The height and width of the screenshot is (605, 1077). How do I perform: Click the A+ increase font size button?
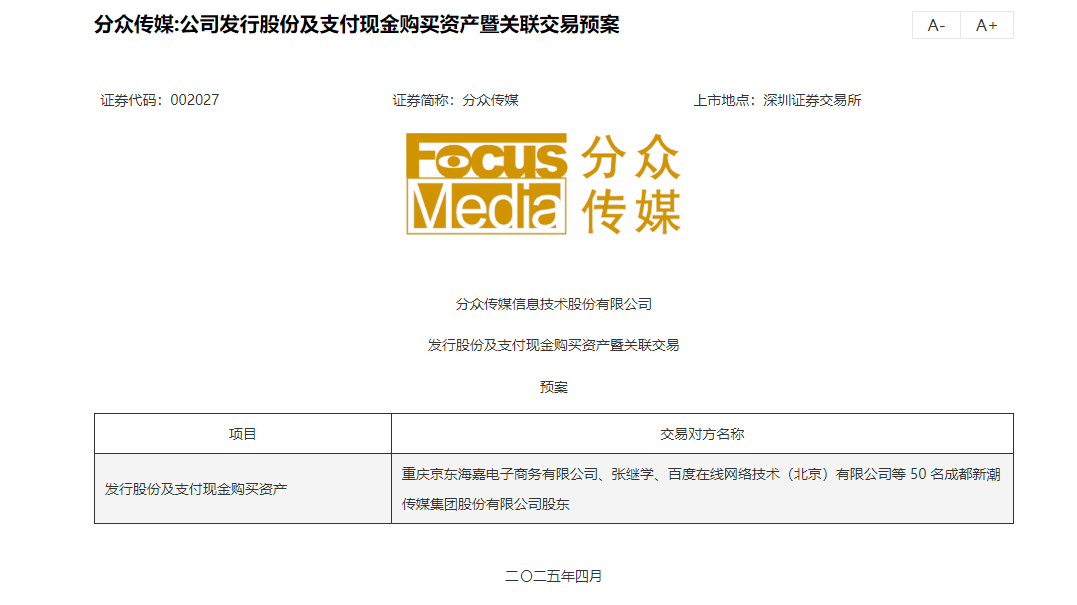987,25
